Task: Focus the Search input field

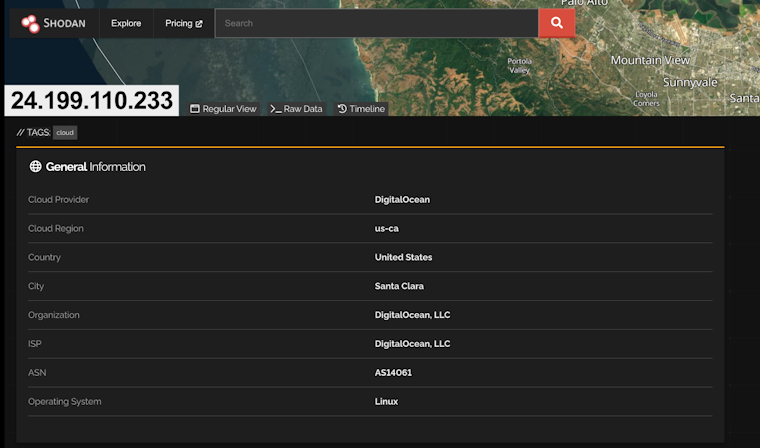Action: pos(377,23)
